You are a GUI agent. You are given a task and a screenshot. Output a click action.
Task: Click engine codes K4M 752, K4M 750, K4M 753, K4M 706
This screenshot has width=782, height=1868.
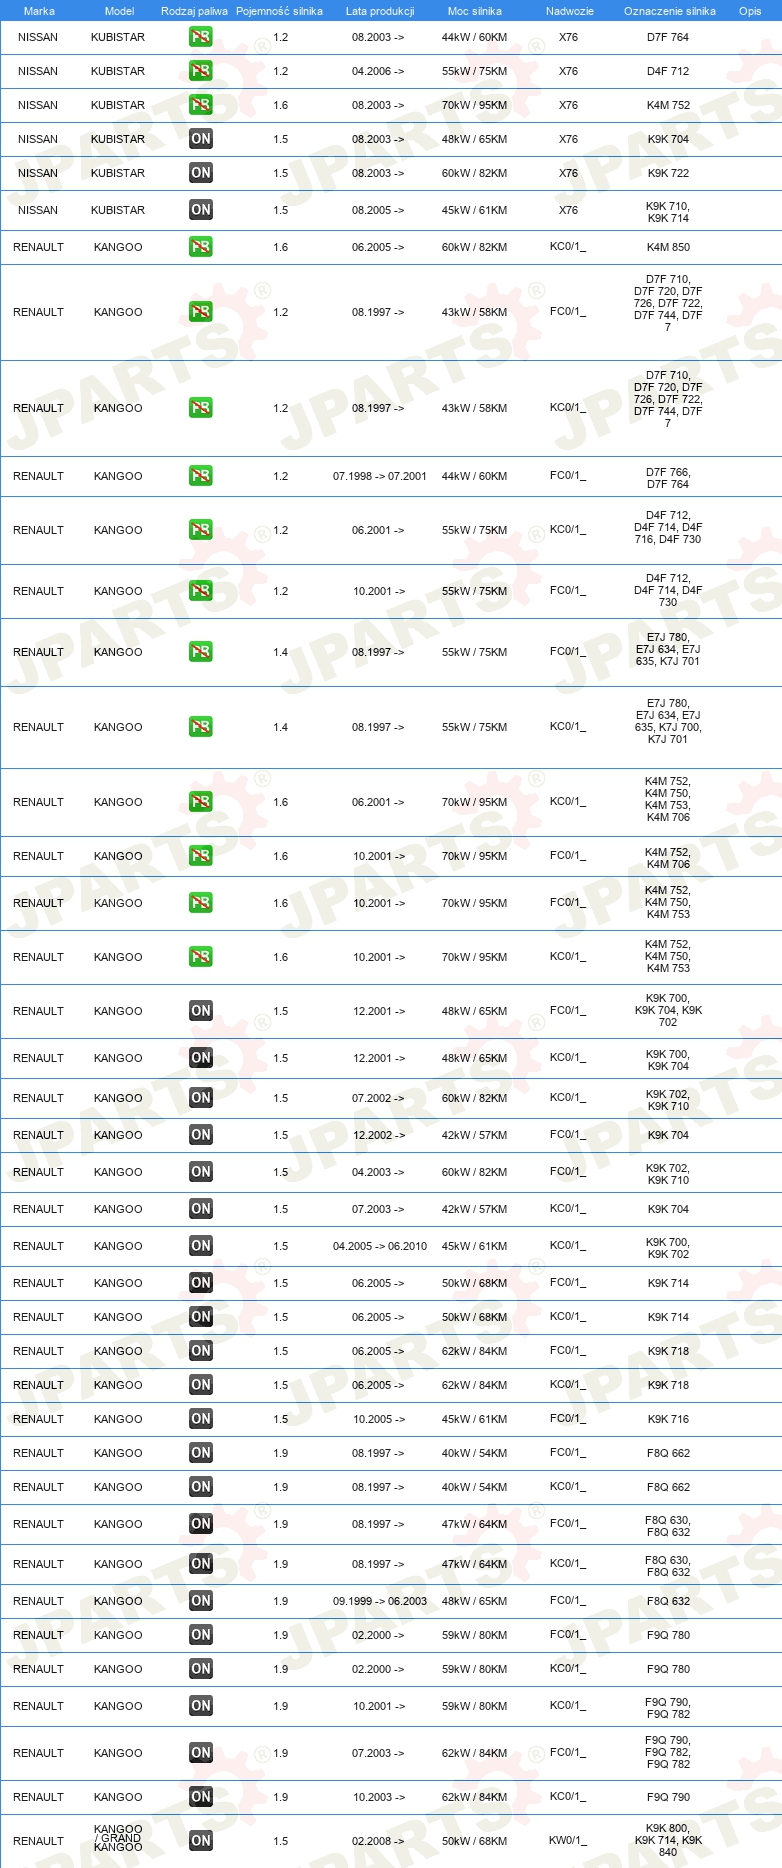click(668, 799)
